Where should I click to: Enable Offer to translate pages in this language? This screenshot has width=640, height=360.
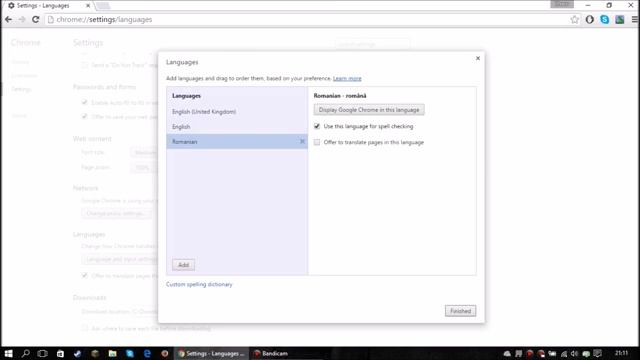point(317,142)
